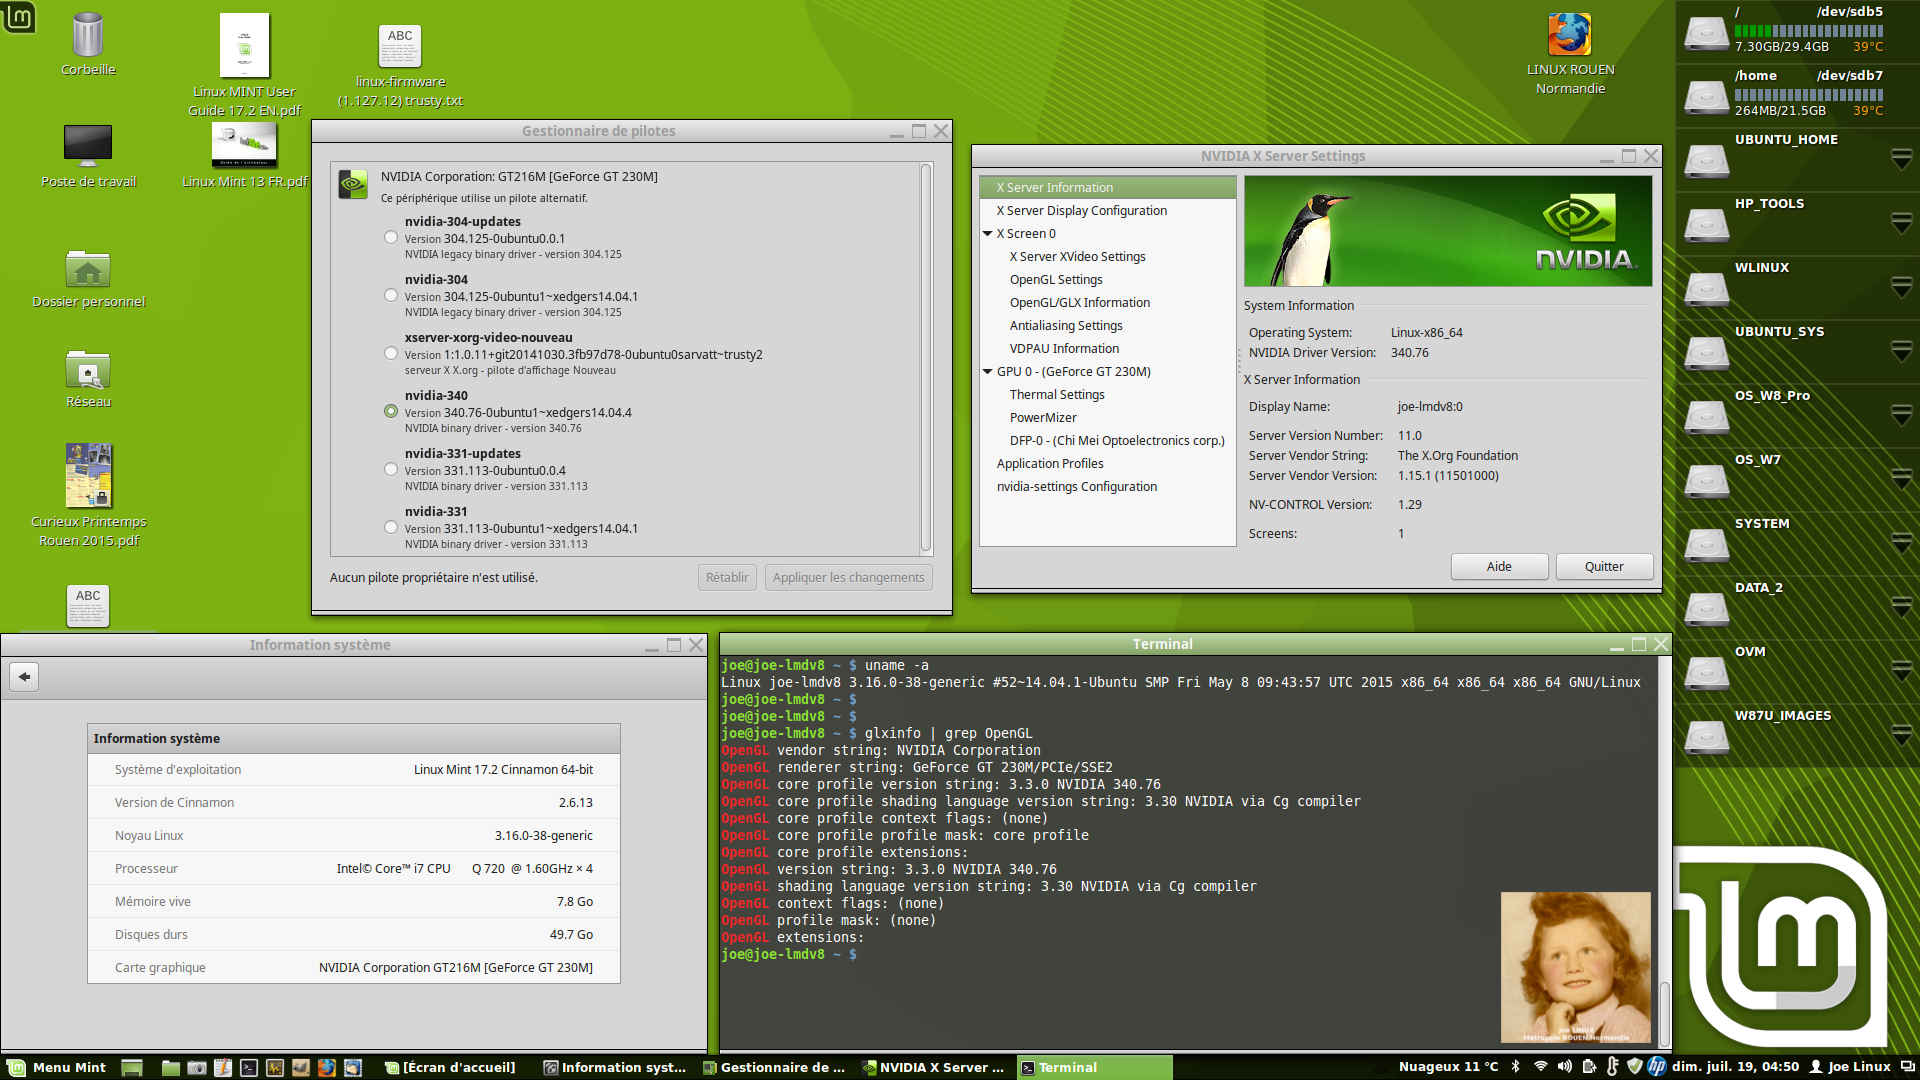
Task: Select the nvidia-331-updates driver radio button
Action: pyautogui.click(x=391, y=470)
